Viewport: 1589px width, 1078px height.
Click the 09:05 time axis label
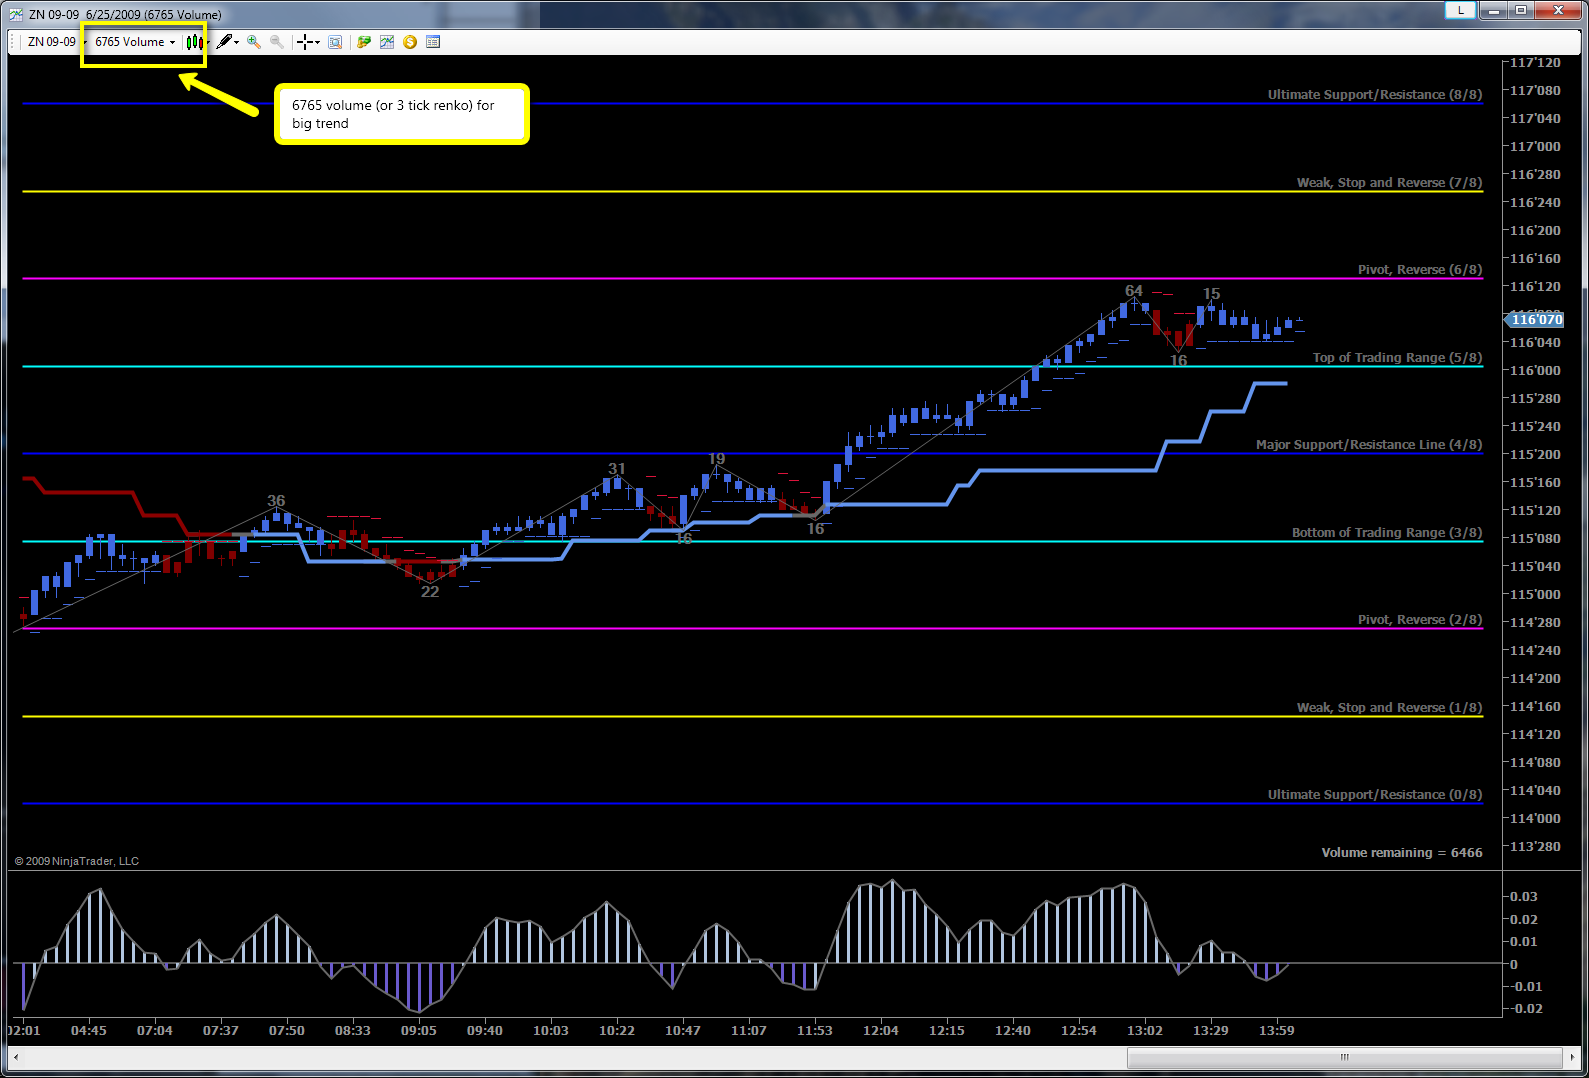419,1031
